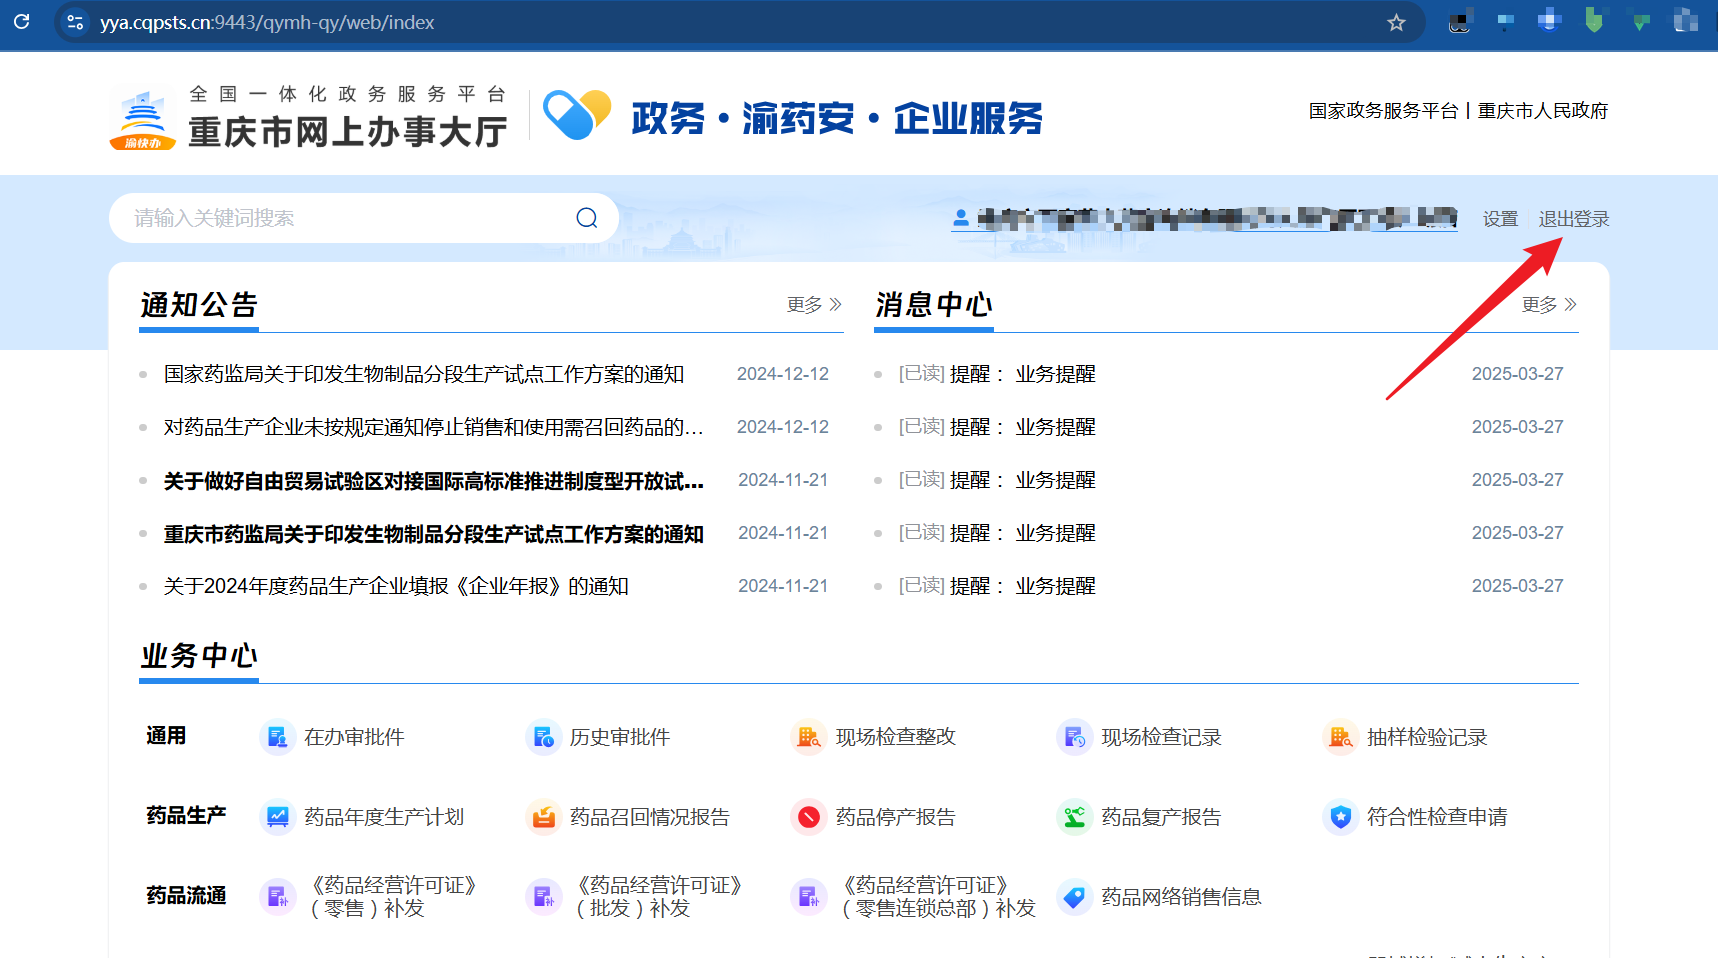Click the 渝快办 logo
The width and height of the screenshot is (1718, 958).
[142, 120]
